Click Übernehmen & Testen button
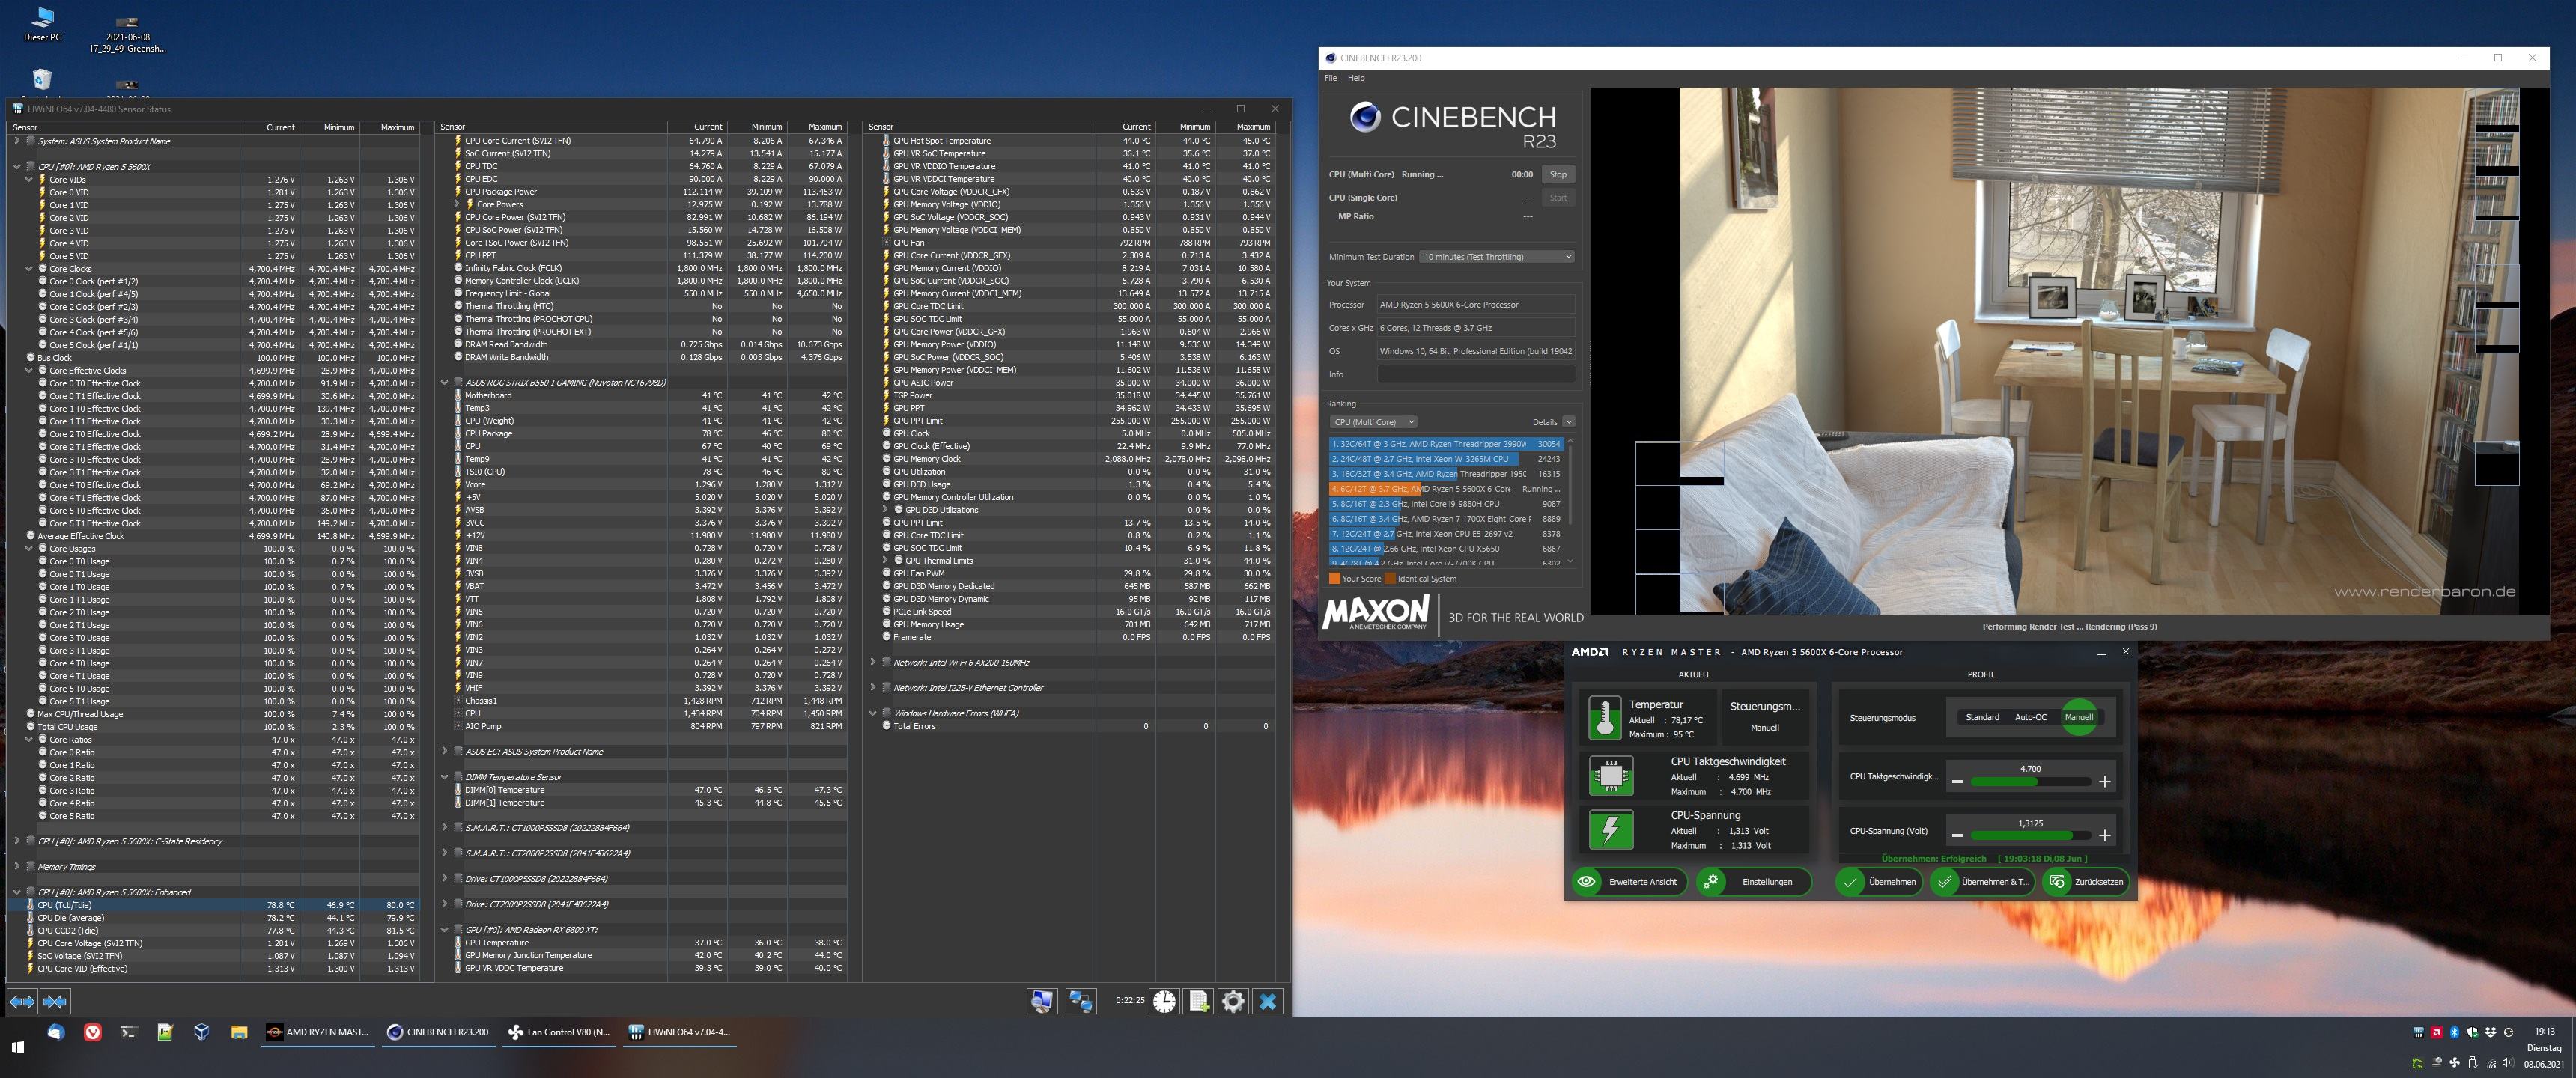2576x1078 pixels. [x=1982, y=882]
